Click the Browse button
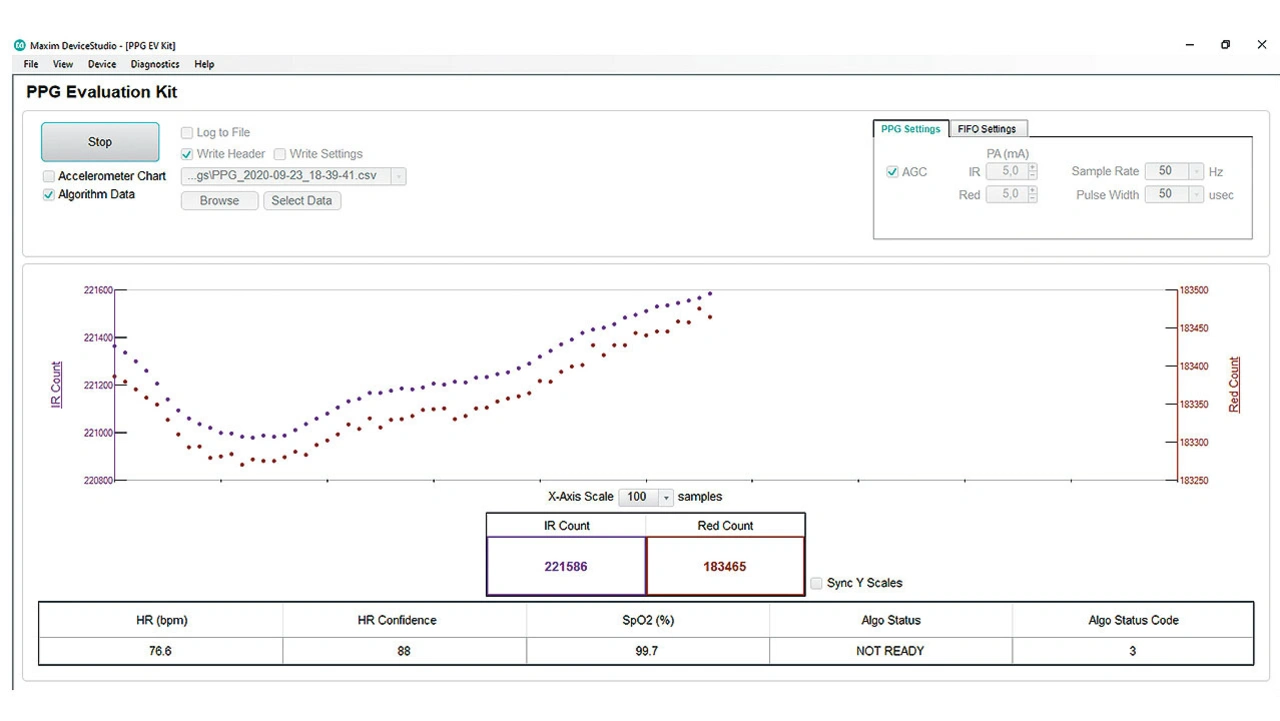Image resolution: width=1280 pixels, height=721 pixels. click(x=219, y=201)
